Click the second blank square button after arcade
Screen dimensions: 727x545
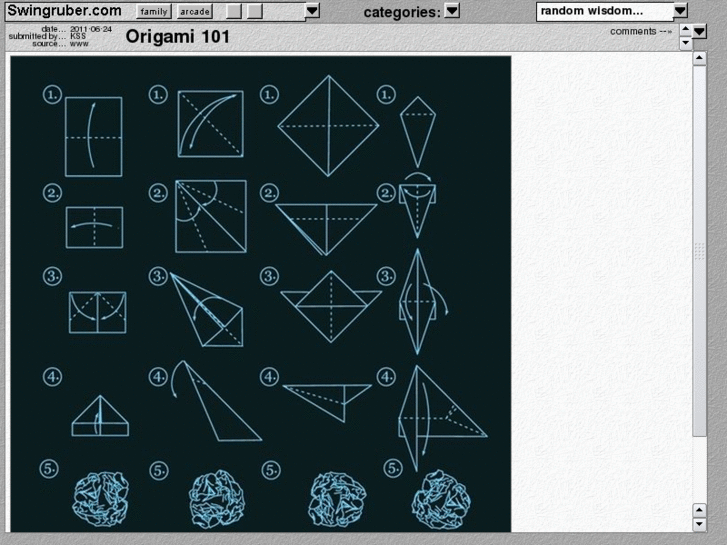point(255,12)
